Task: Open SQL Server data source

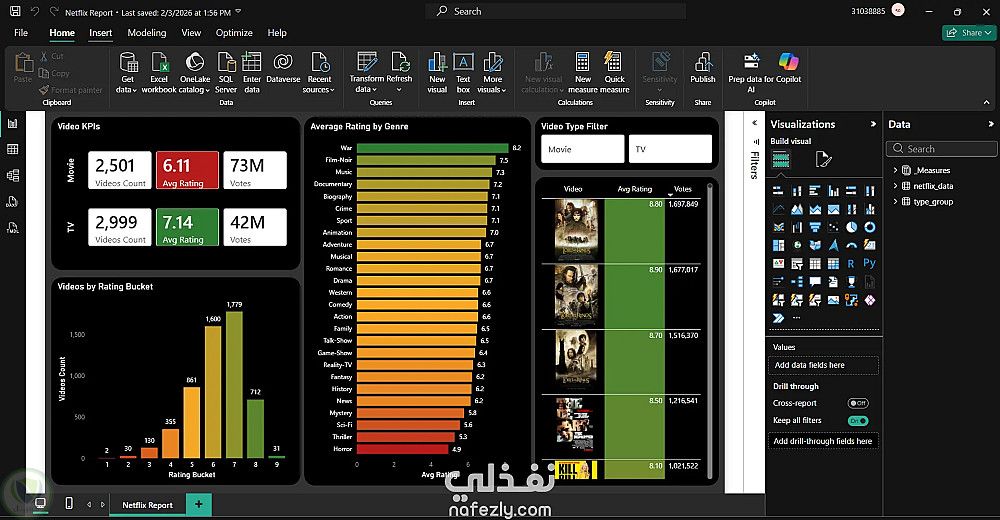Action: [x=226, y=73]
